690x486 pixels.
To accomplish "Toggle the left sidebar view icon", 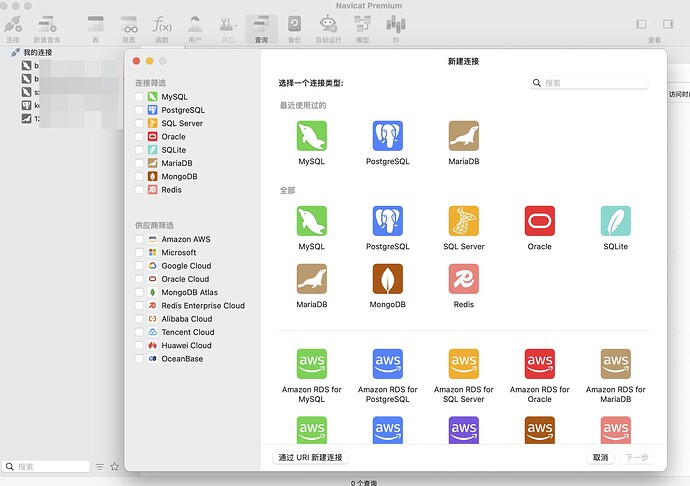I will (x=641, y=24).
